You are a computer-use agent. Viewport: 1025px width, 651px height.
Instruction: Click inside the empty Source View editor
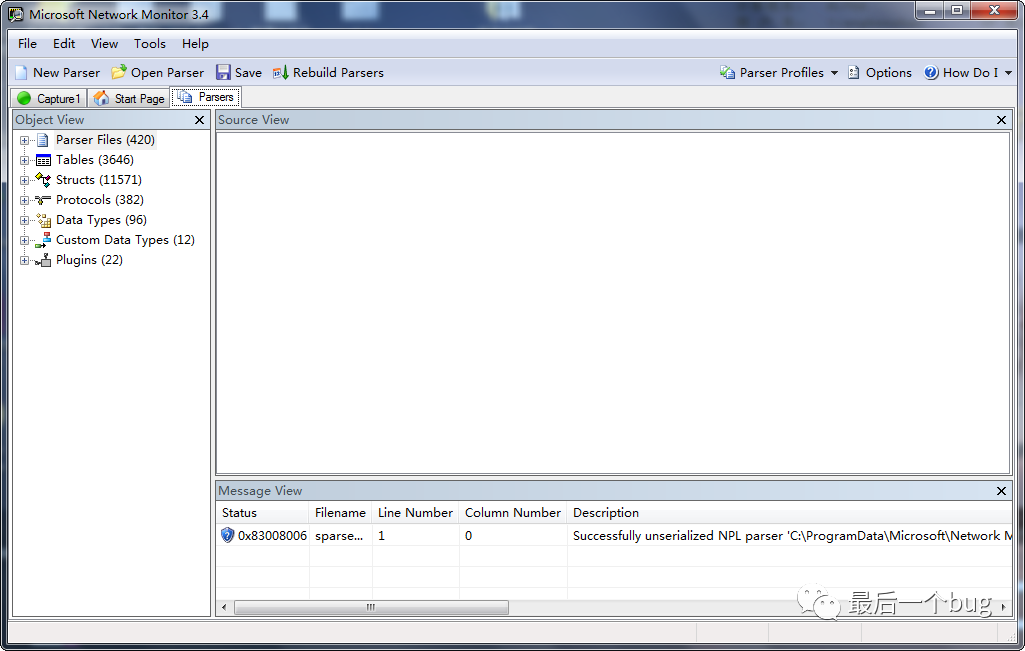[613, 303]
